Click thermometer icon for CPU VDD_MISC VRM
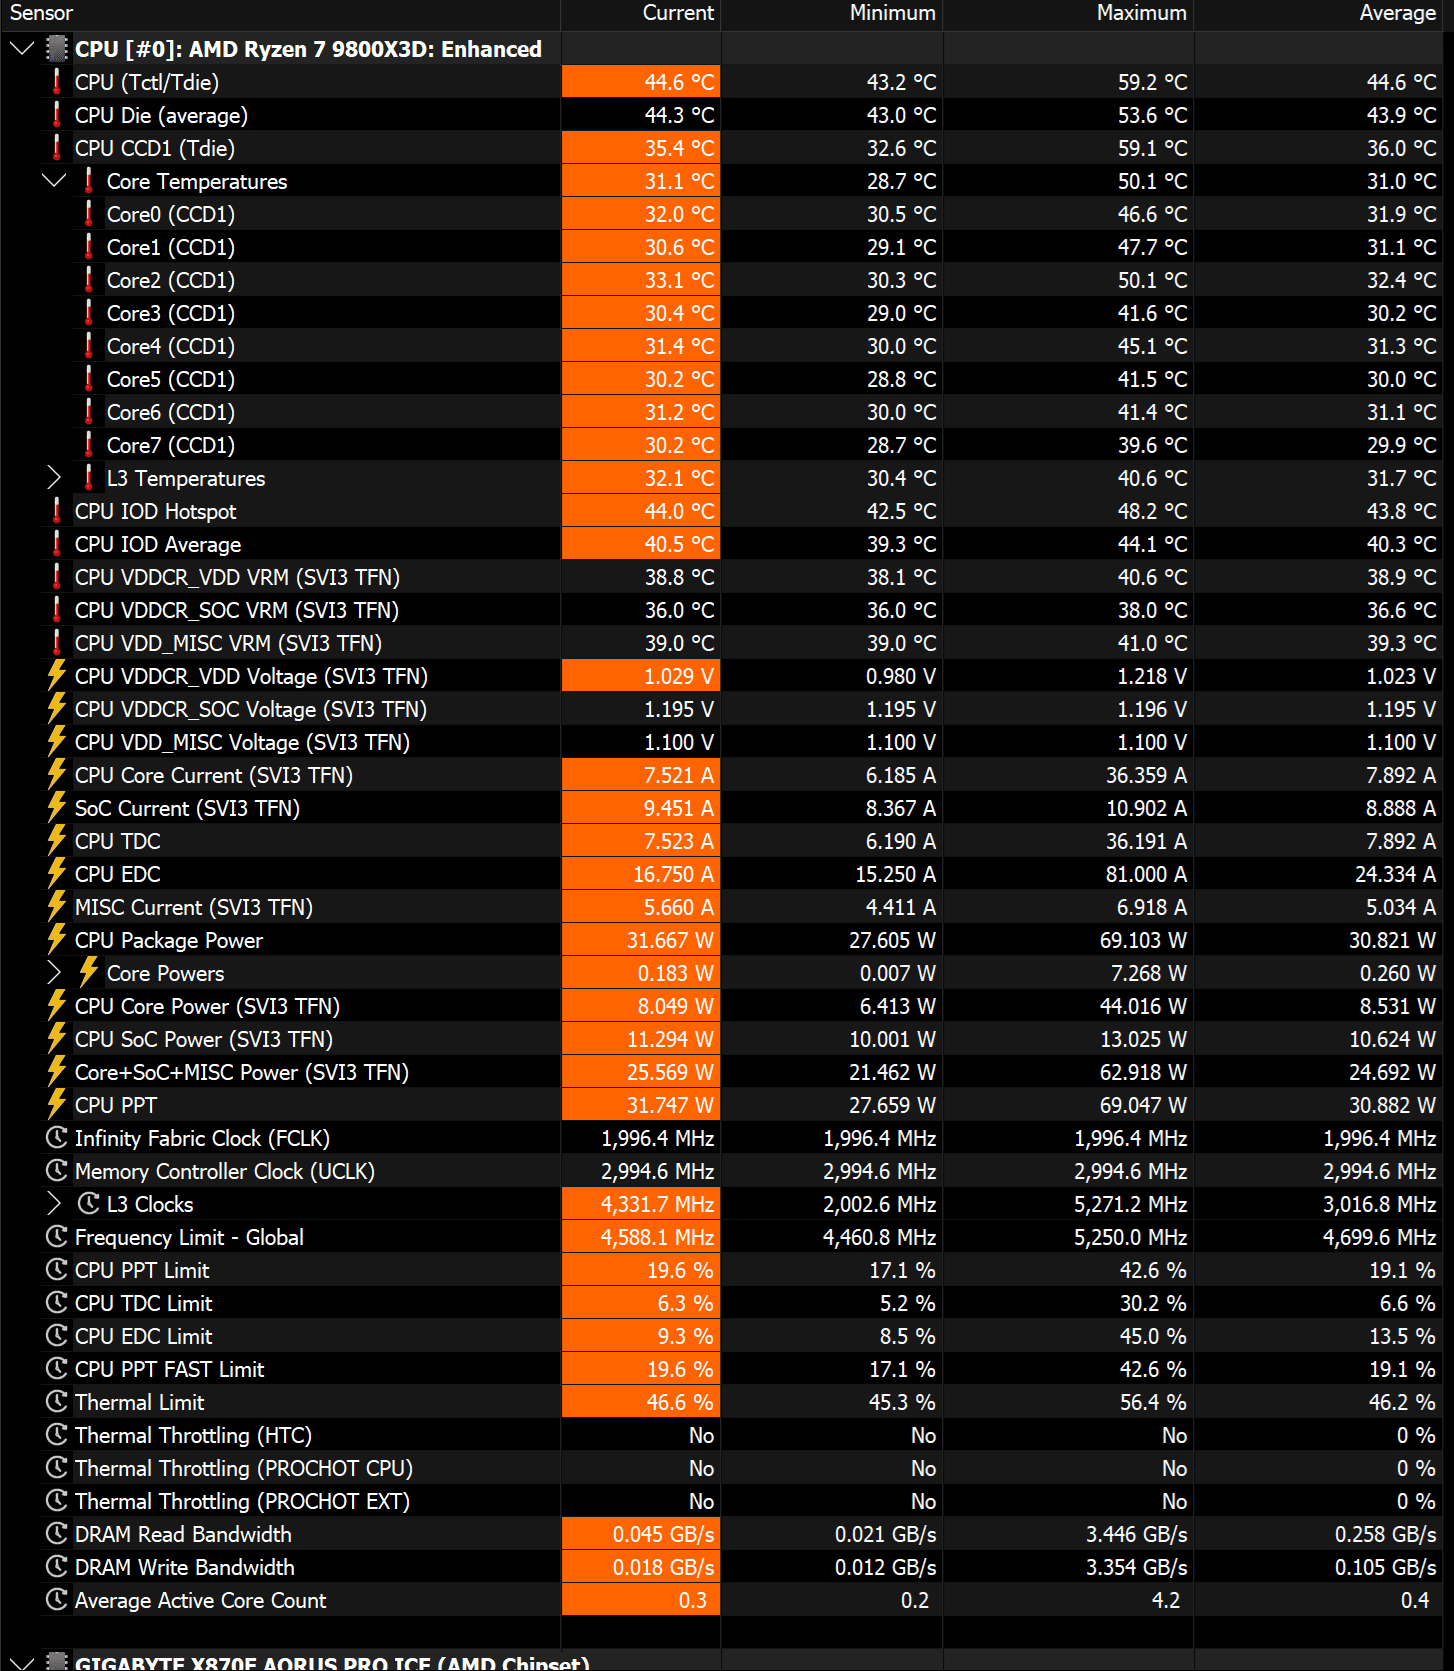This screenshot has width=1454, height=1671. [x=57, y=643]
